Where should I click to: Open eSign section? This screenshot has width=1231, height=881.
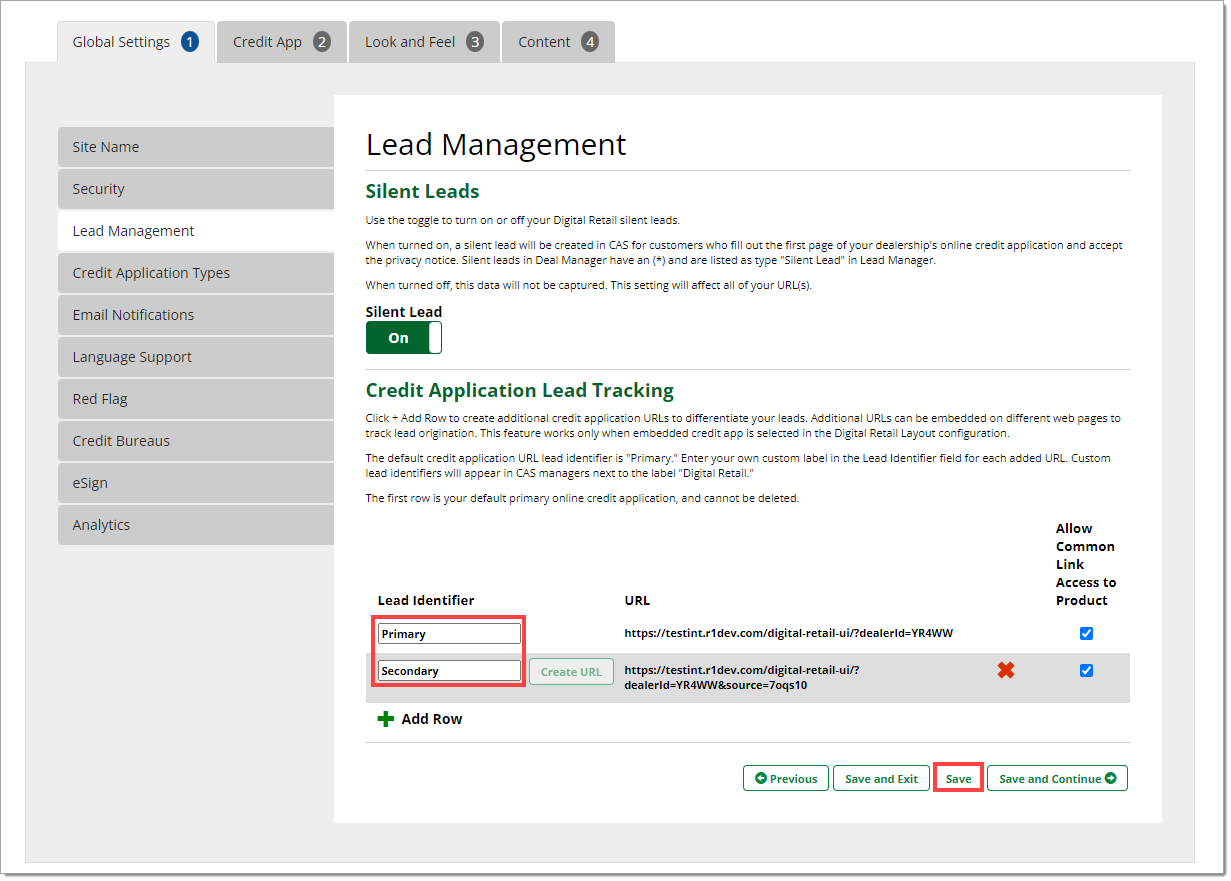(196, 483)
